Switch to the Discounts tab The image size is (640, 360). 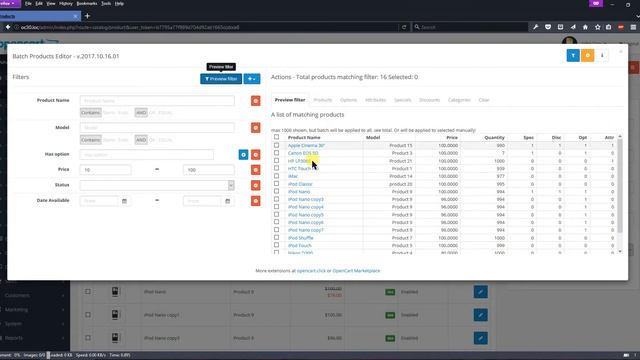pos(429,100)
